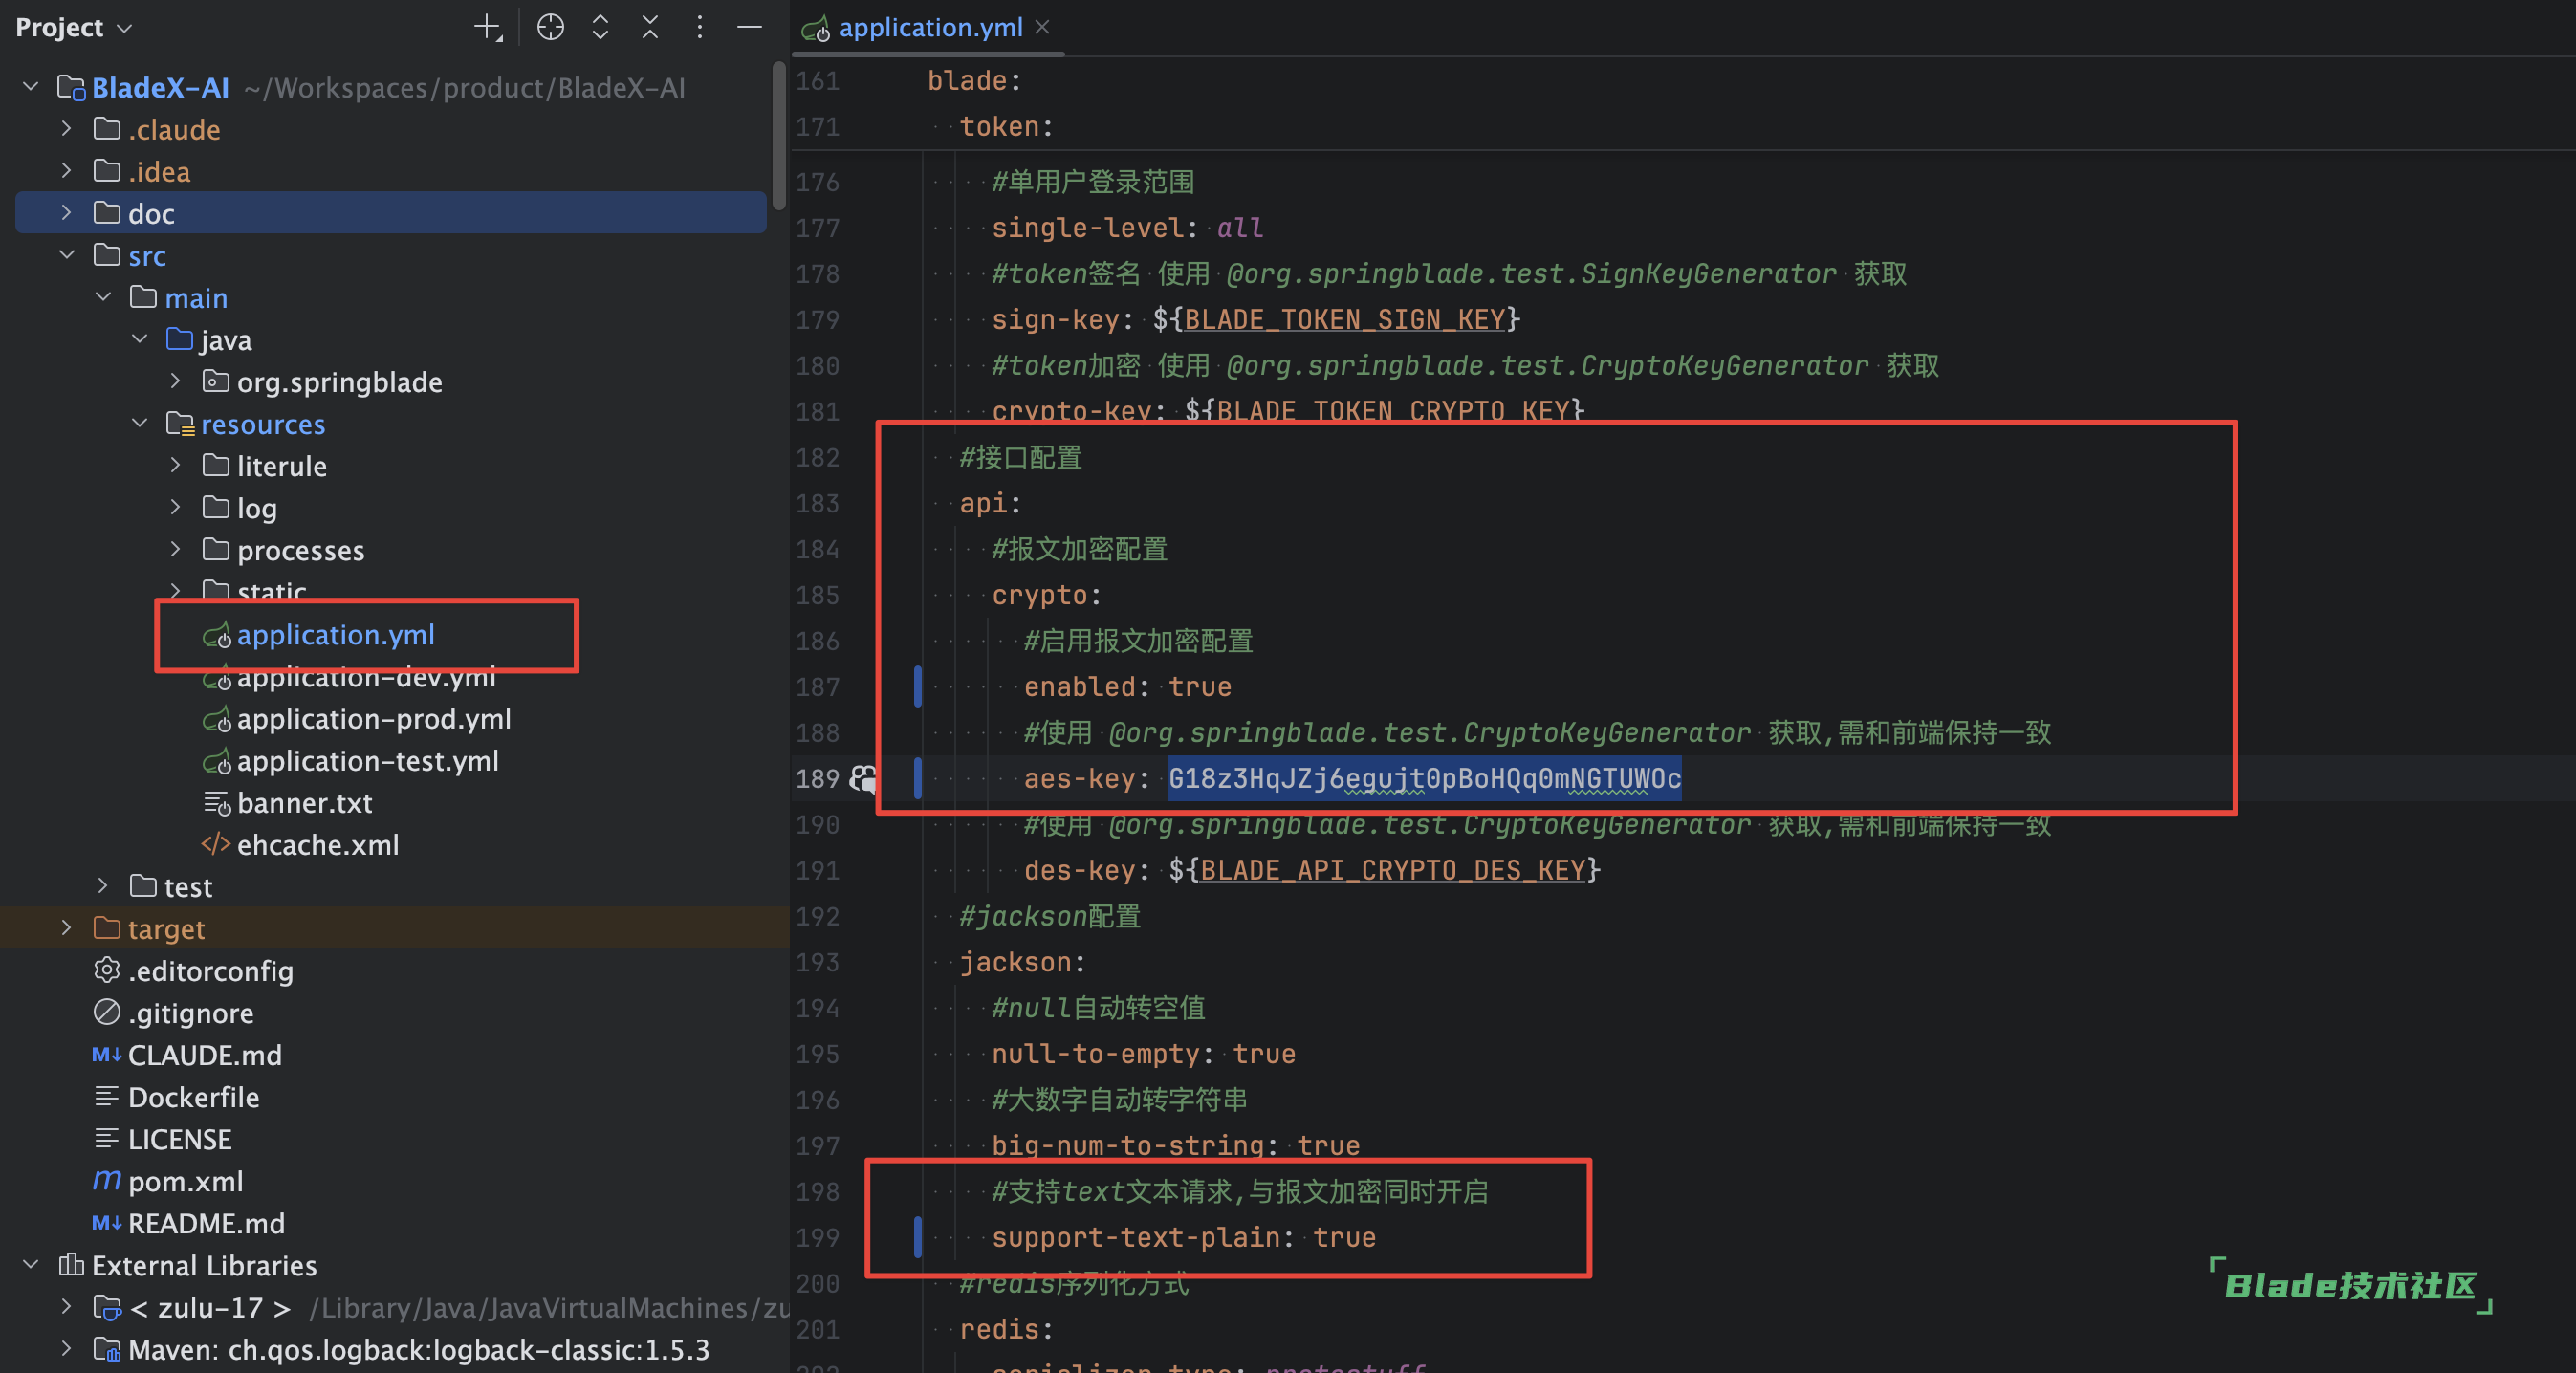This screenshot has width=2576, height=1373.
Task: Click sticky header line token:
Action: 1006,126
